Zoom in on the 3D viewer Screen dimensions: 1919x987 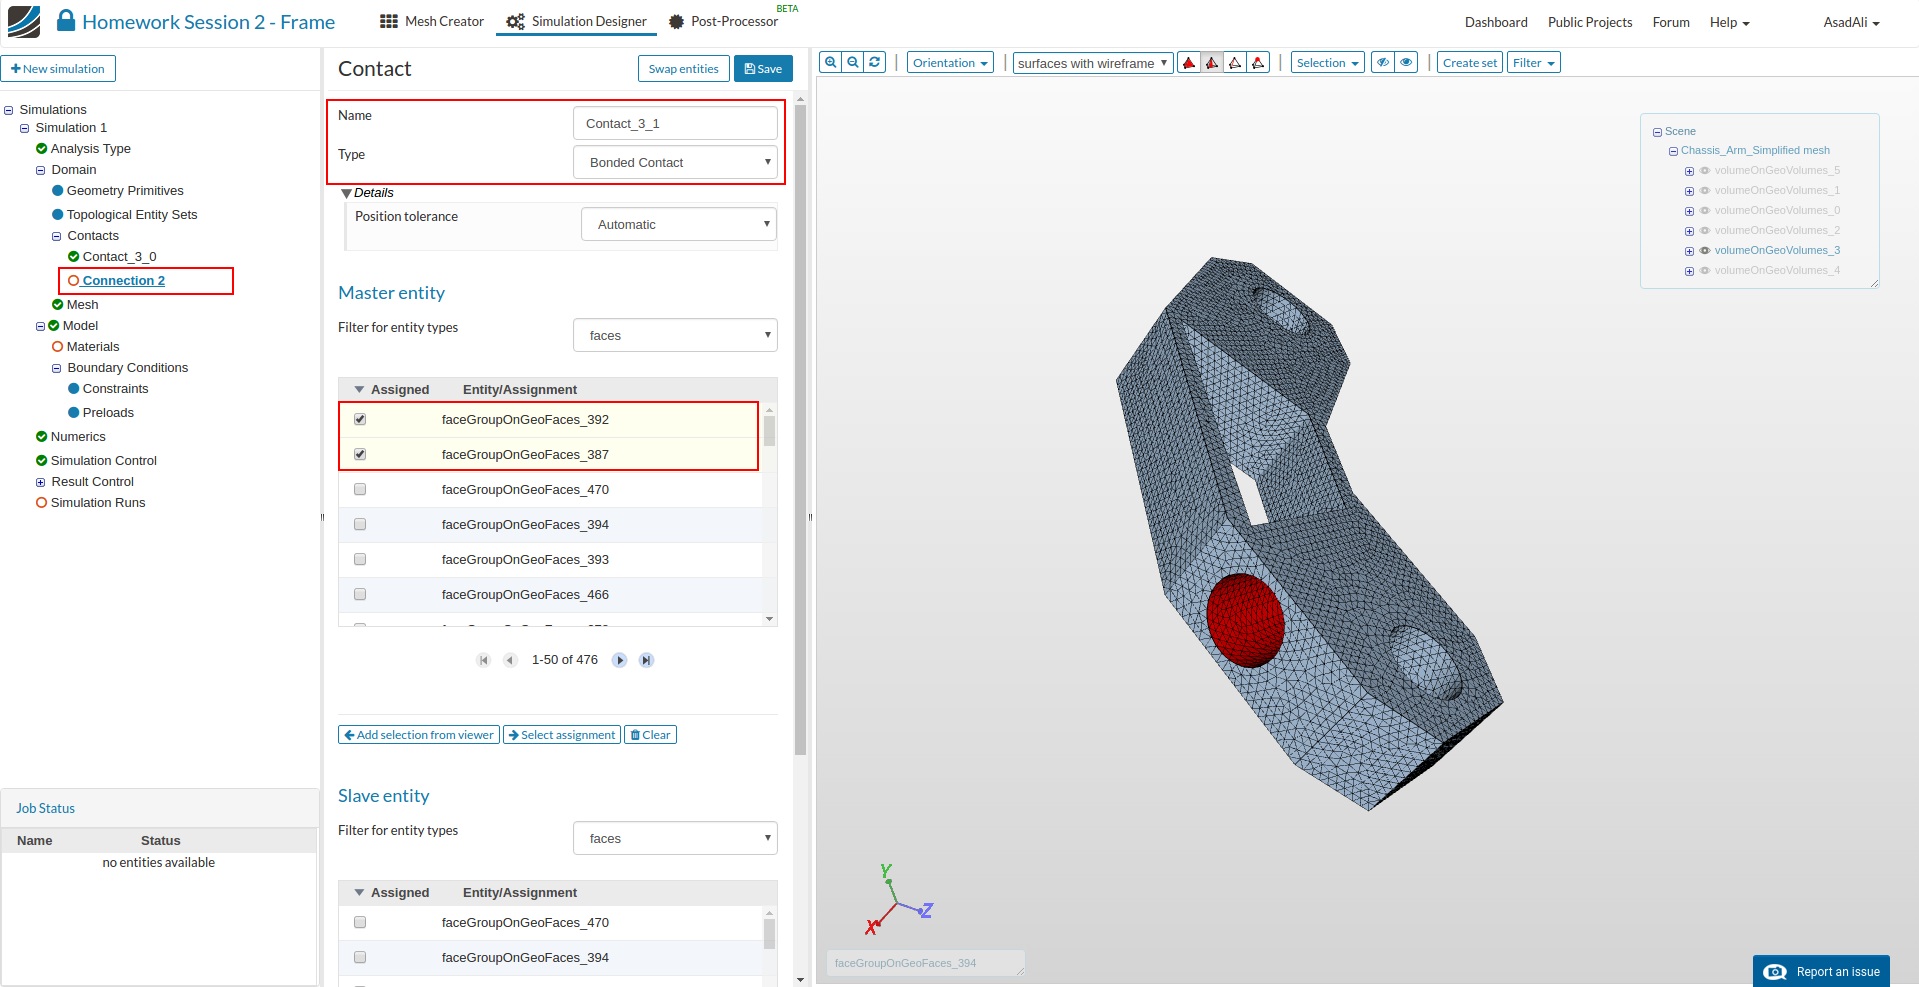coord(830,62)
